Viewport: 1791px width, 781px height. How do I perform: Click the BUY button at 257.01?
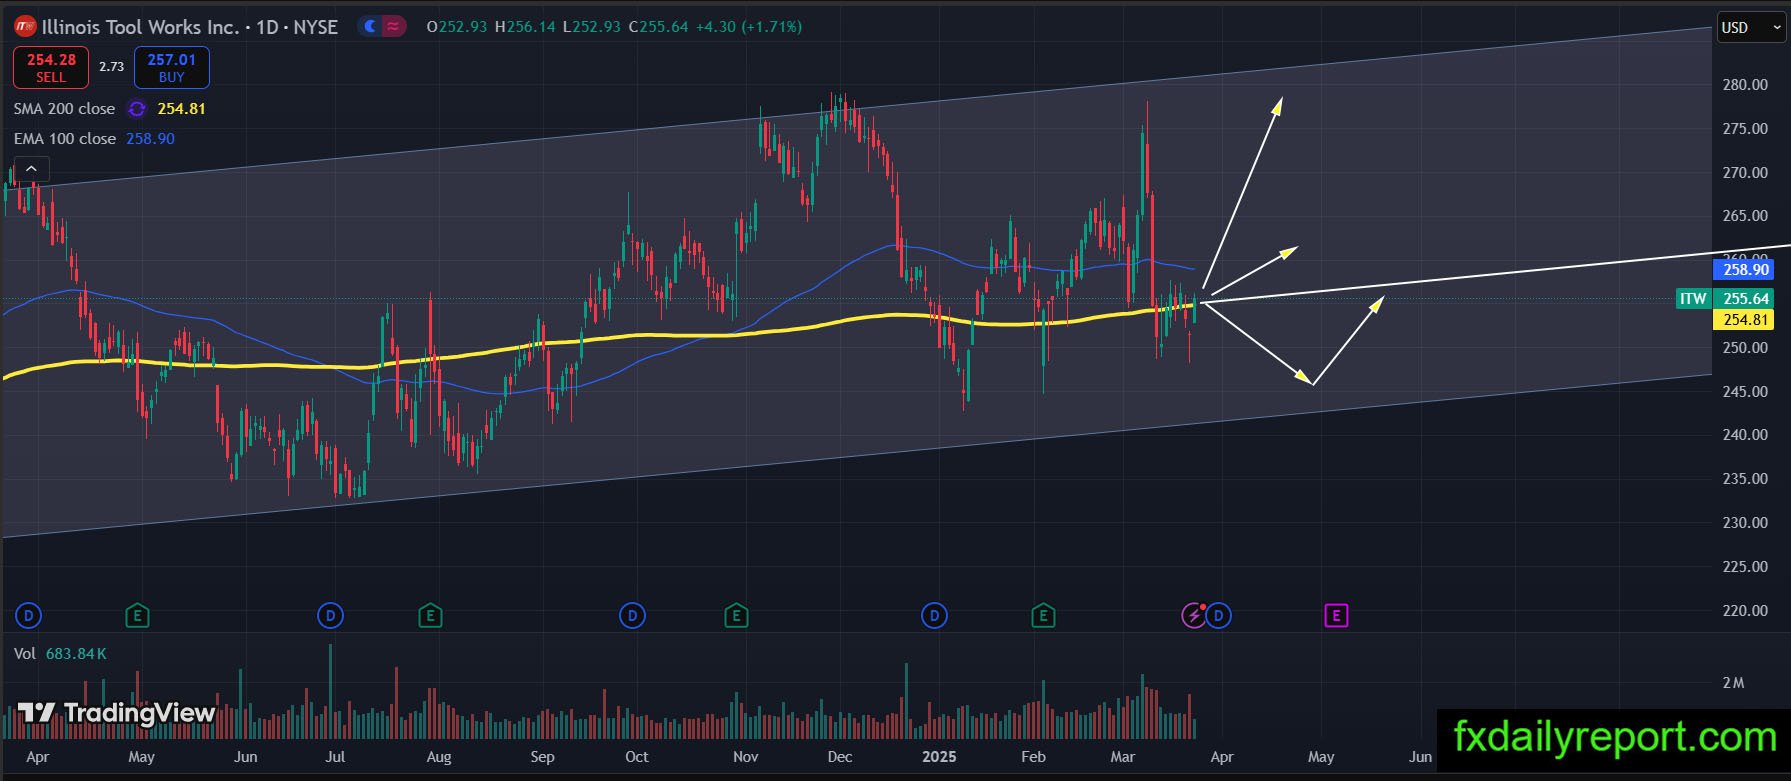(x=172, y=67)
